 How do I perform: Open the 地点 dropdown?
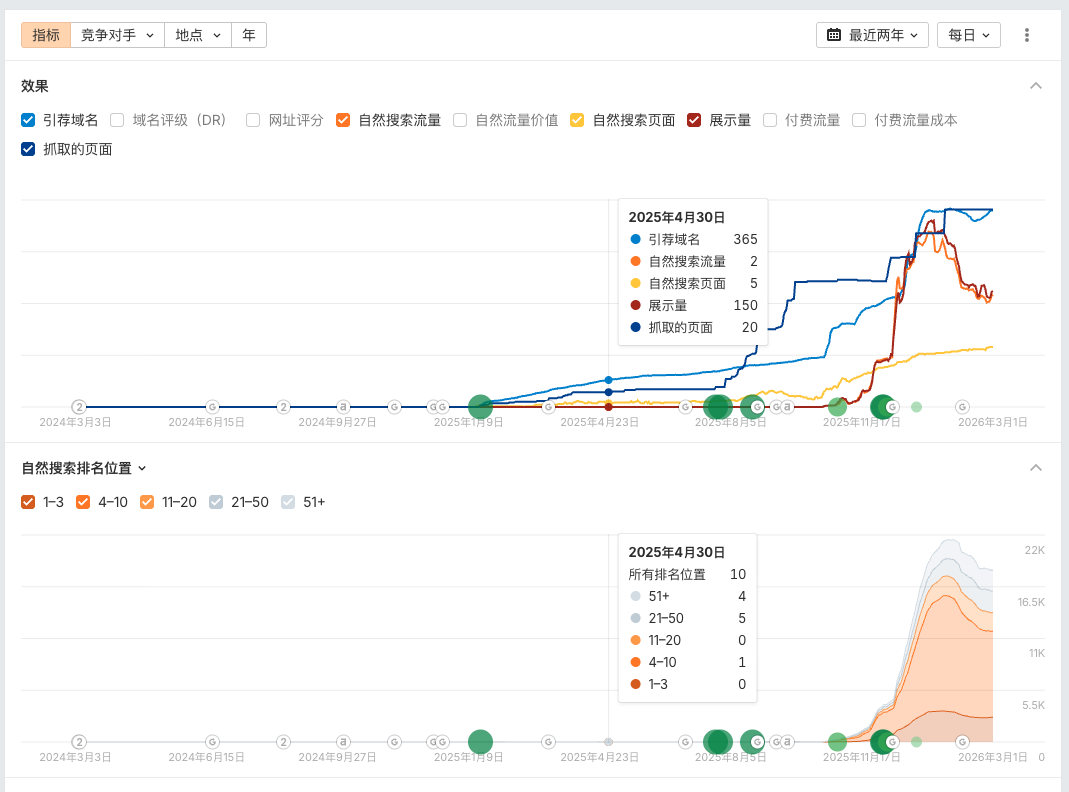click(198, 35)
